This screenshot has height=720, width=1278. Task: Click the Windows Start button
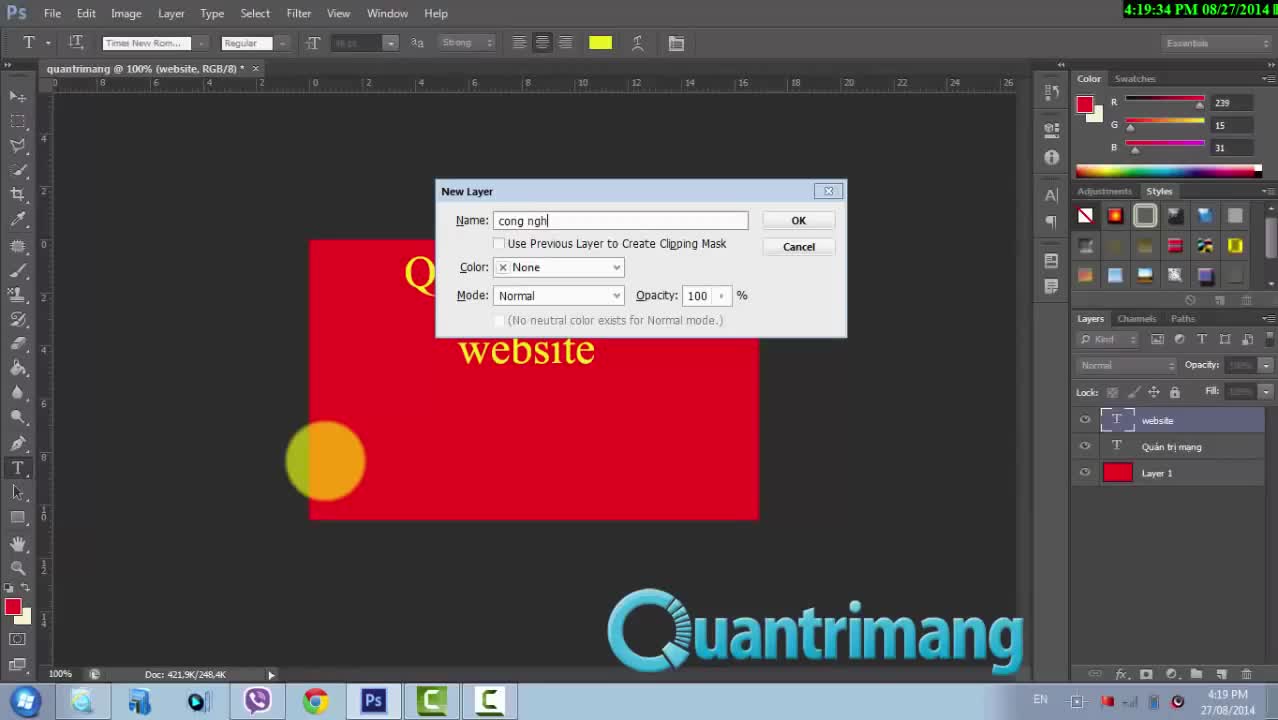pyautogui.click(x=26, y=701)
